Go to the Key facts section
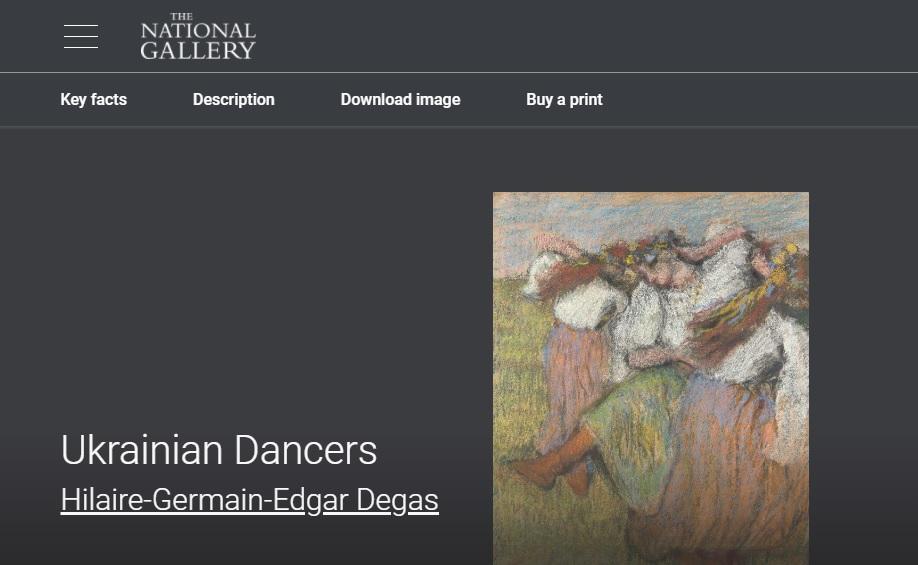Screen dimensions: 918x565 94,100
